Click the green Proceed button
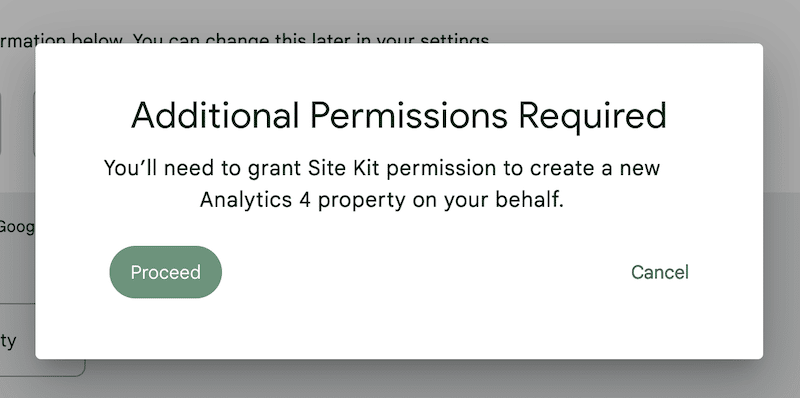Screen dimensions: 800x398 pyautogui.click(x=166, y=272)
